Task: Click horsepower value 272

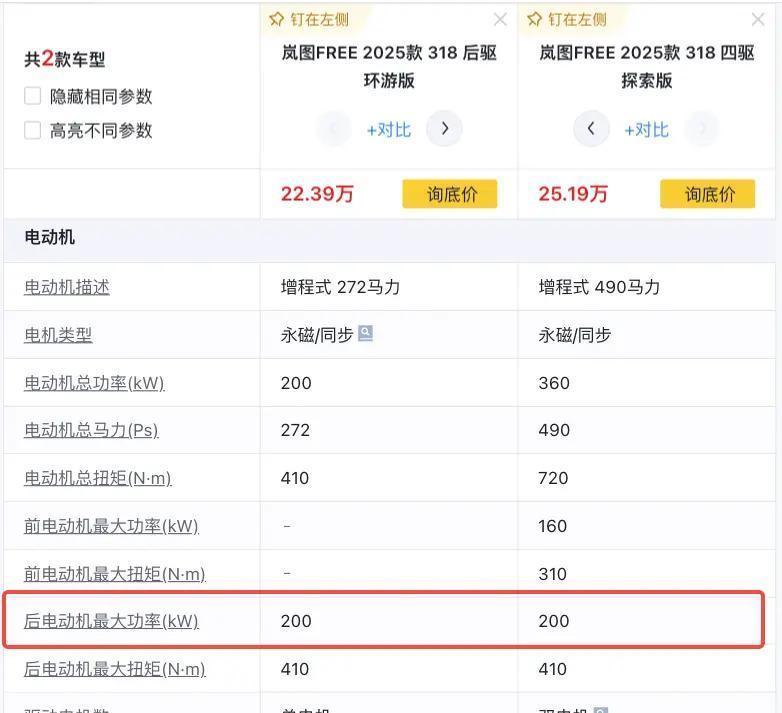Action: (x=295, y=430)
